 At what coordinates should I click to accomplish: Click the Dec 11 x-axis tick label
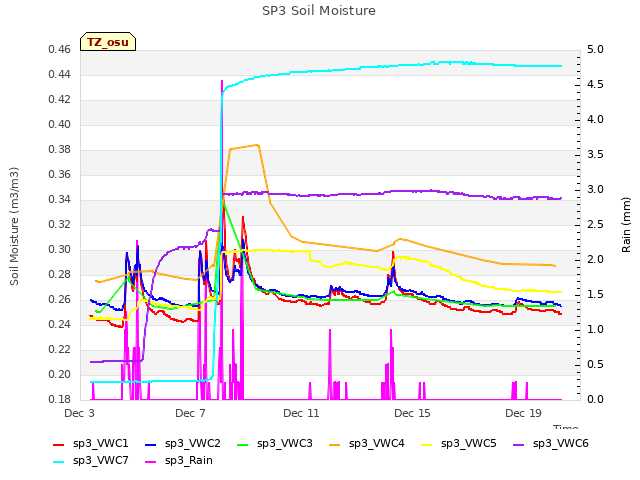[301, 413]
